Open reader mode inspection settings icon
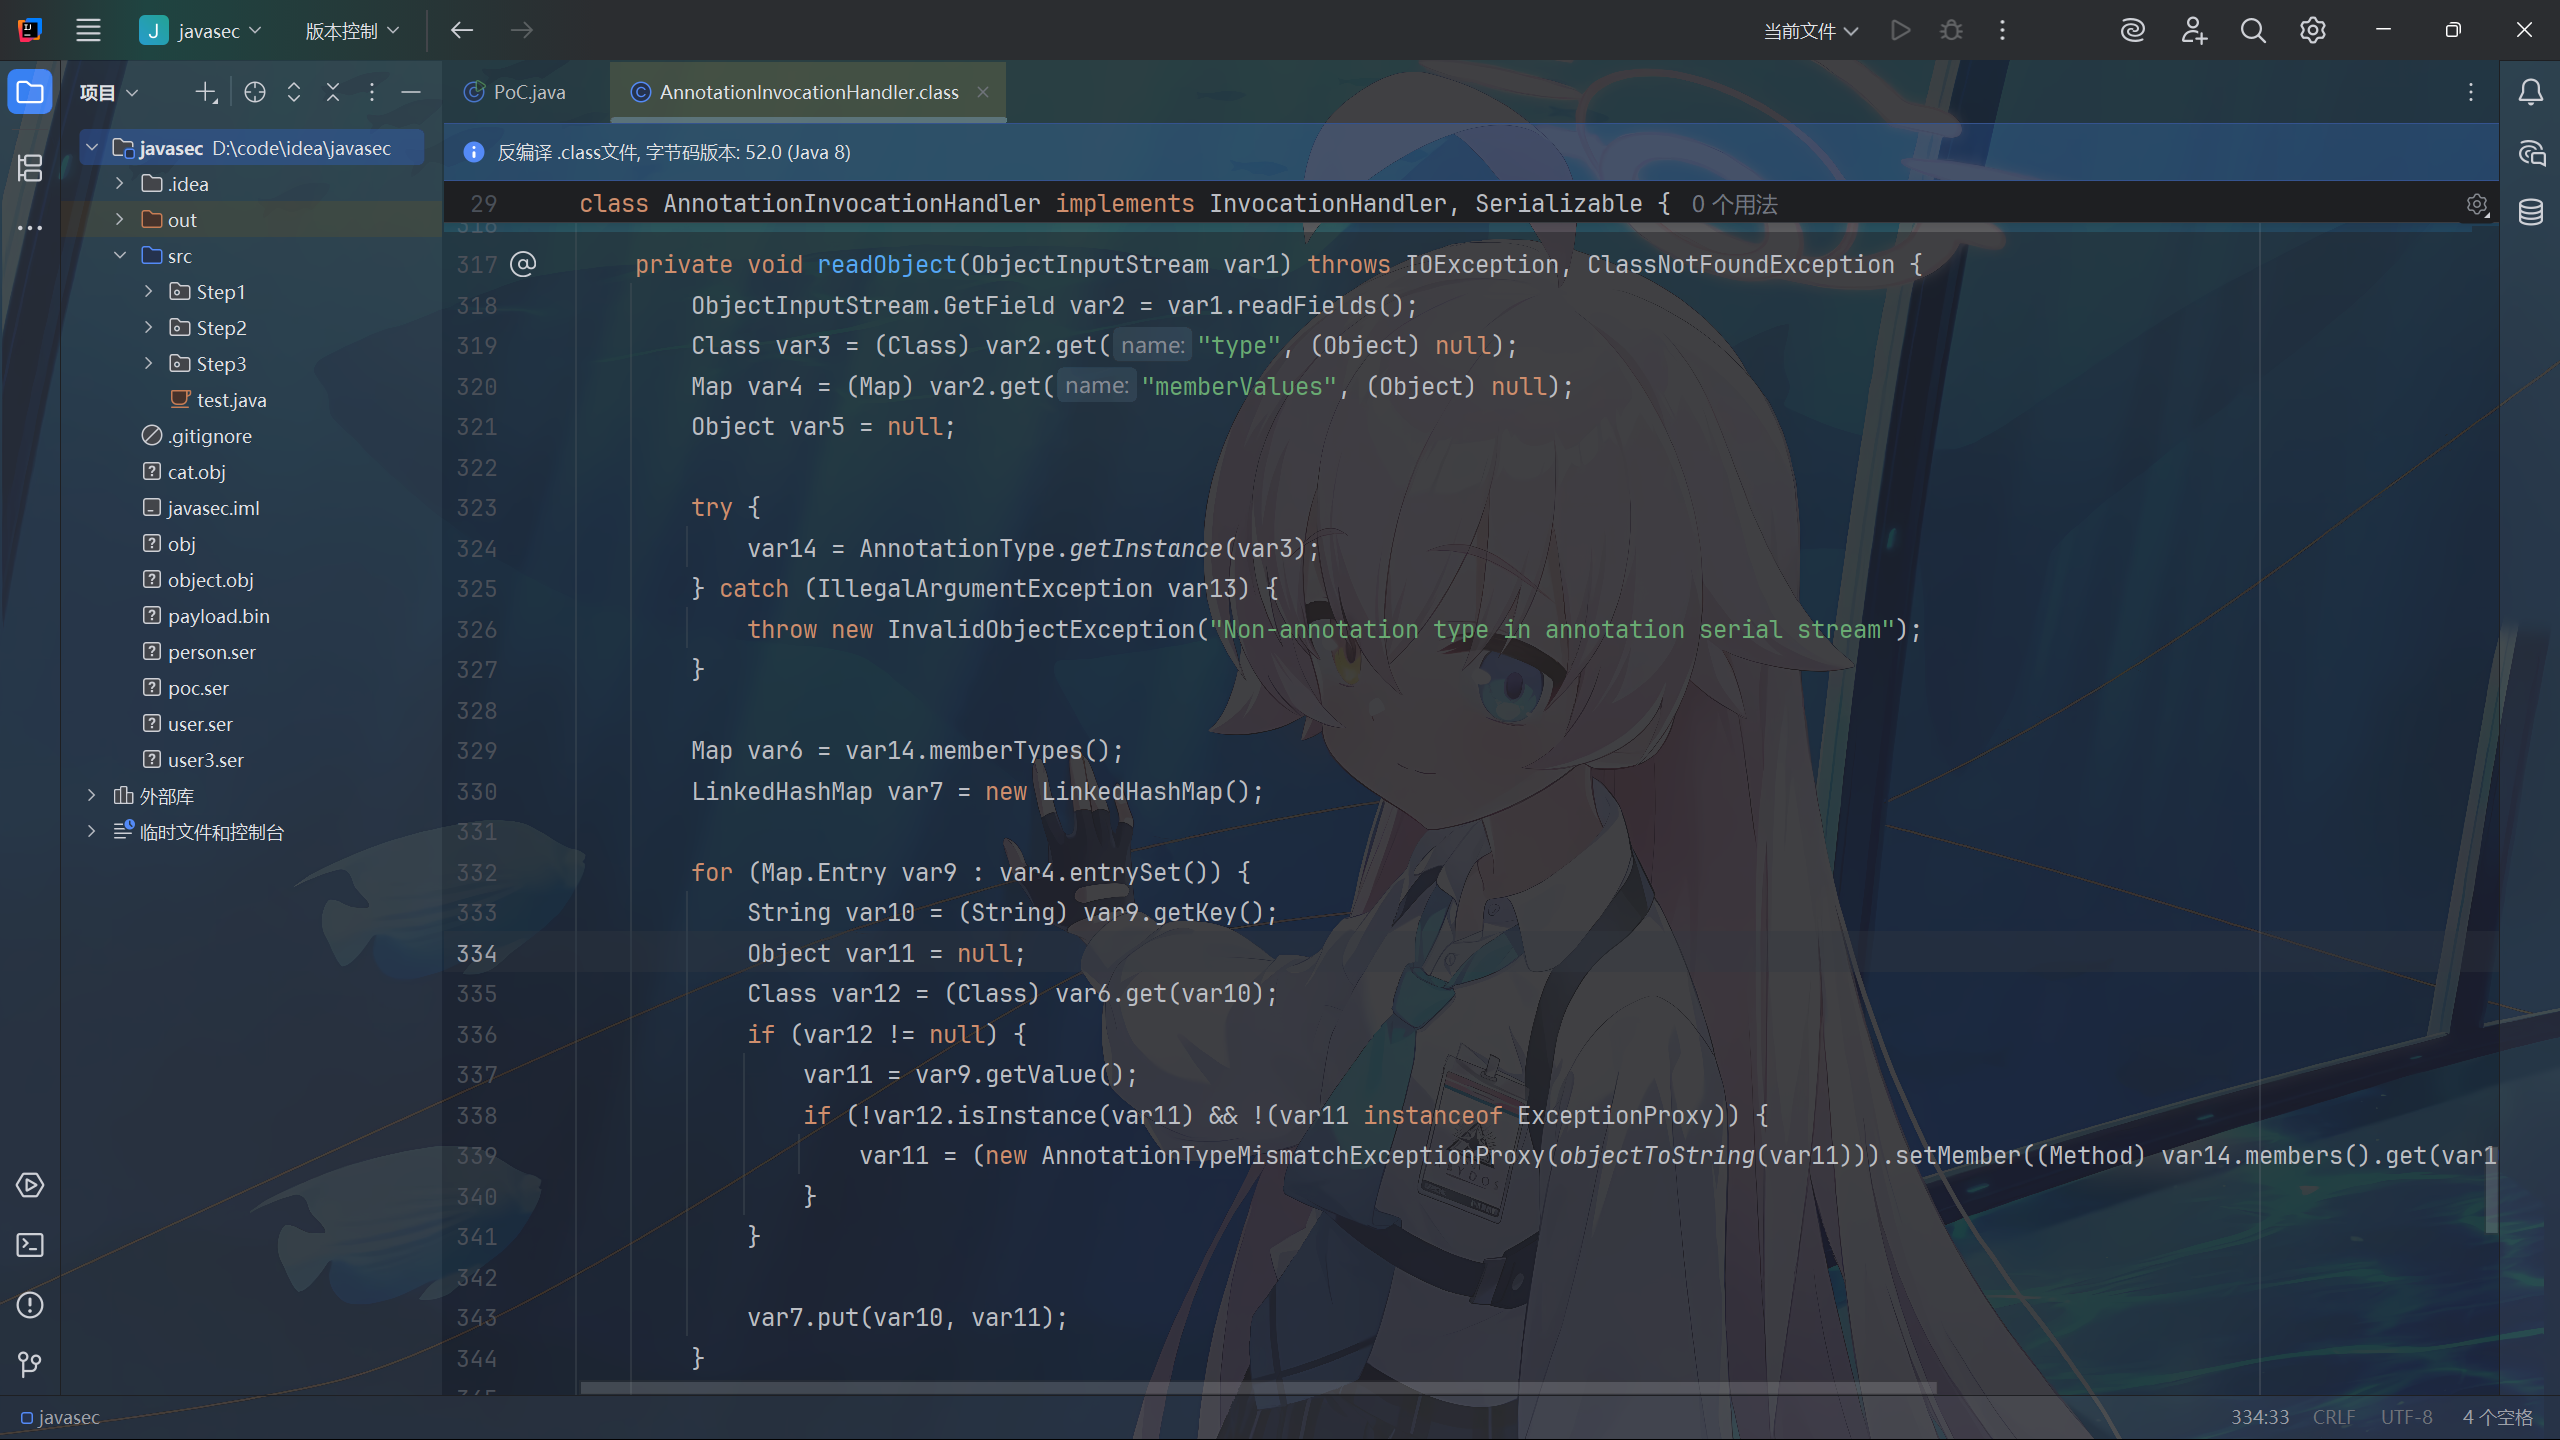The height and width of the screenshot is (1440, 2560). 2477,205
